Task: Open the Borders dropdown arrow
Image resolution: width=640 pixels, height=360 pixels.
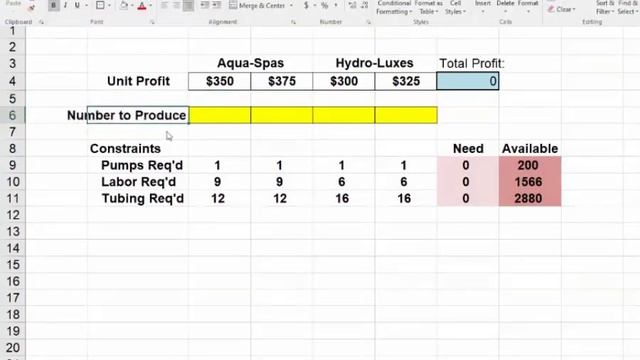Action: coord(109,5)
